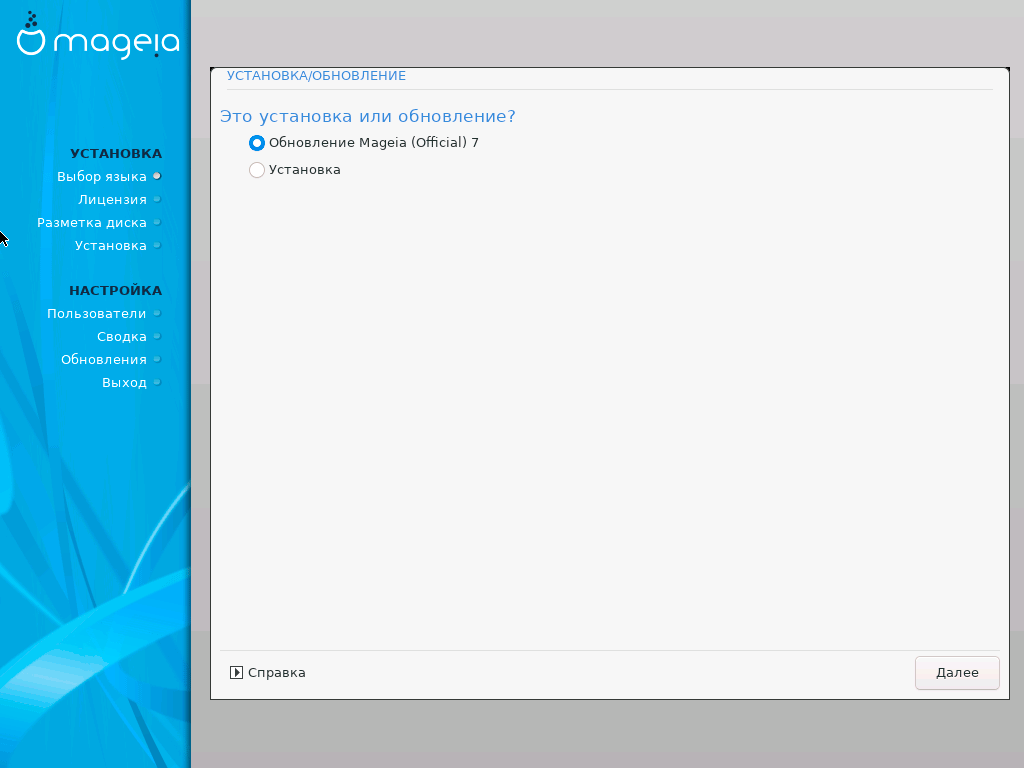
Task: Expand Справка using the triangle arrow
Action: [x=236, y=673]
